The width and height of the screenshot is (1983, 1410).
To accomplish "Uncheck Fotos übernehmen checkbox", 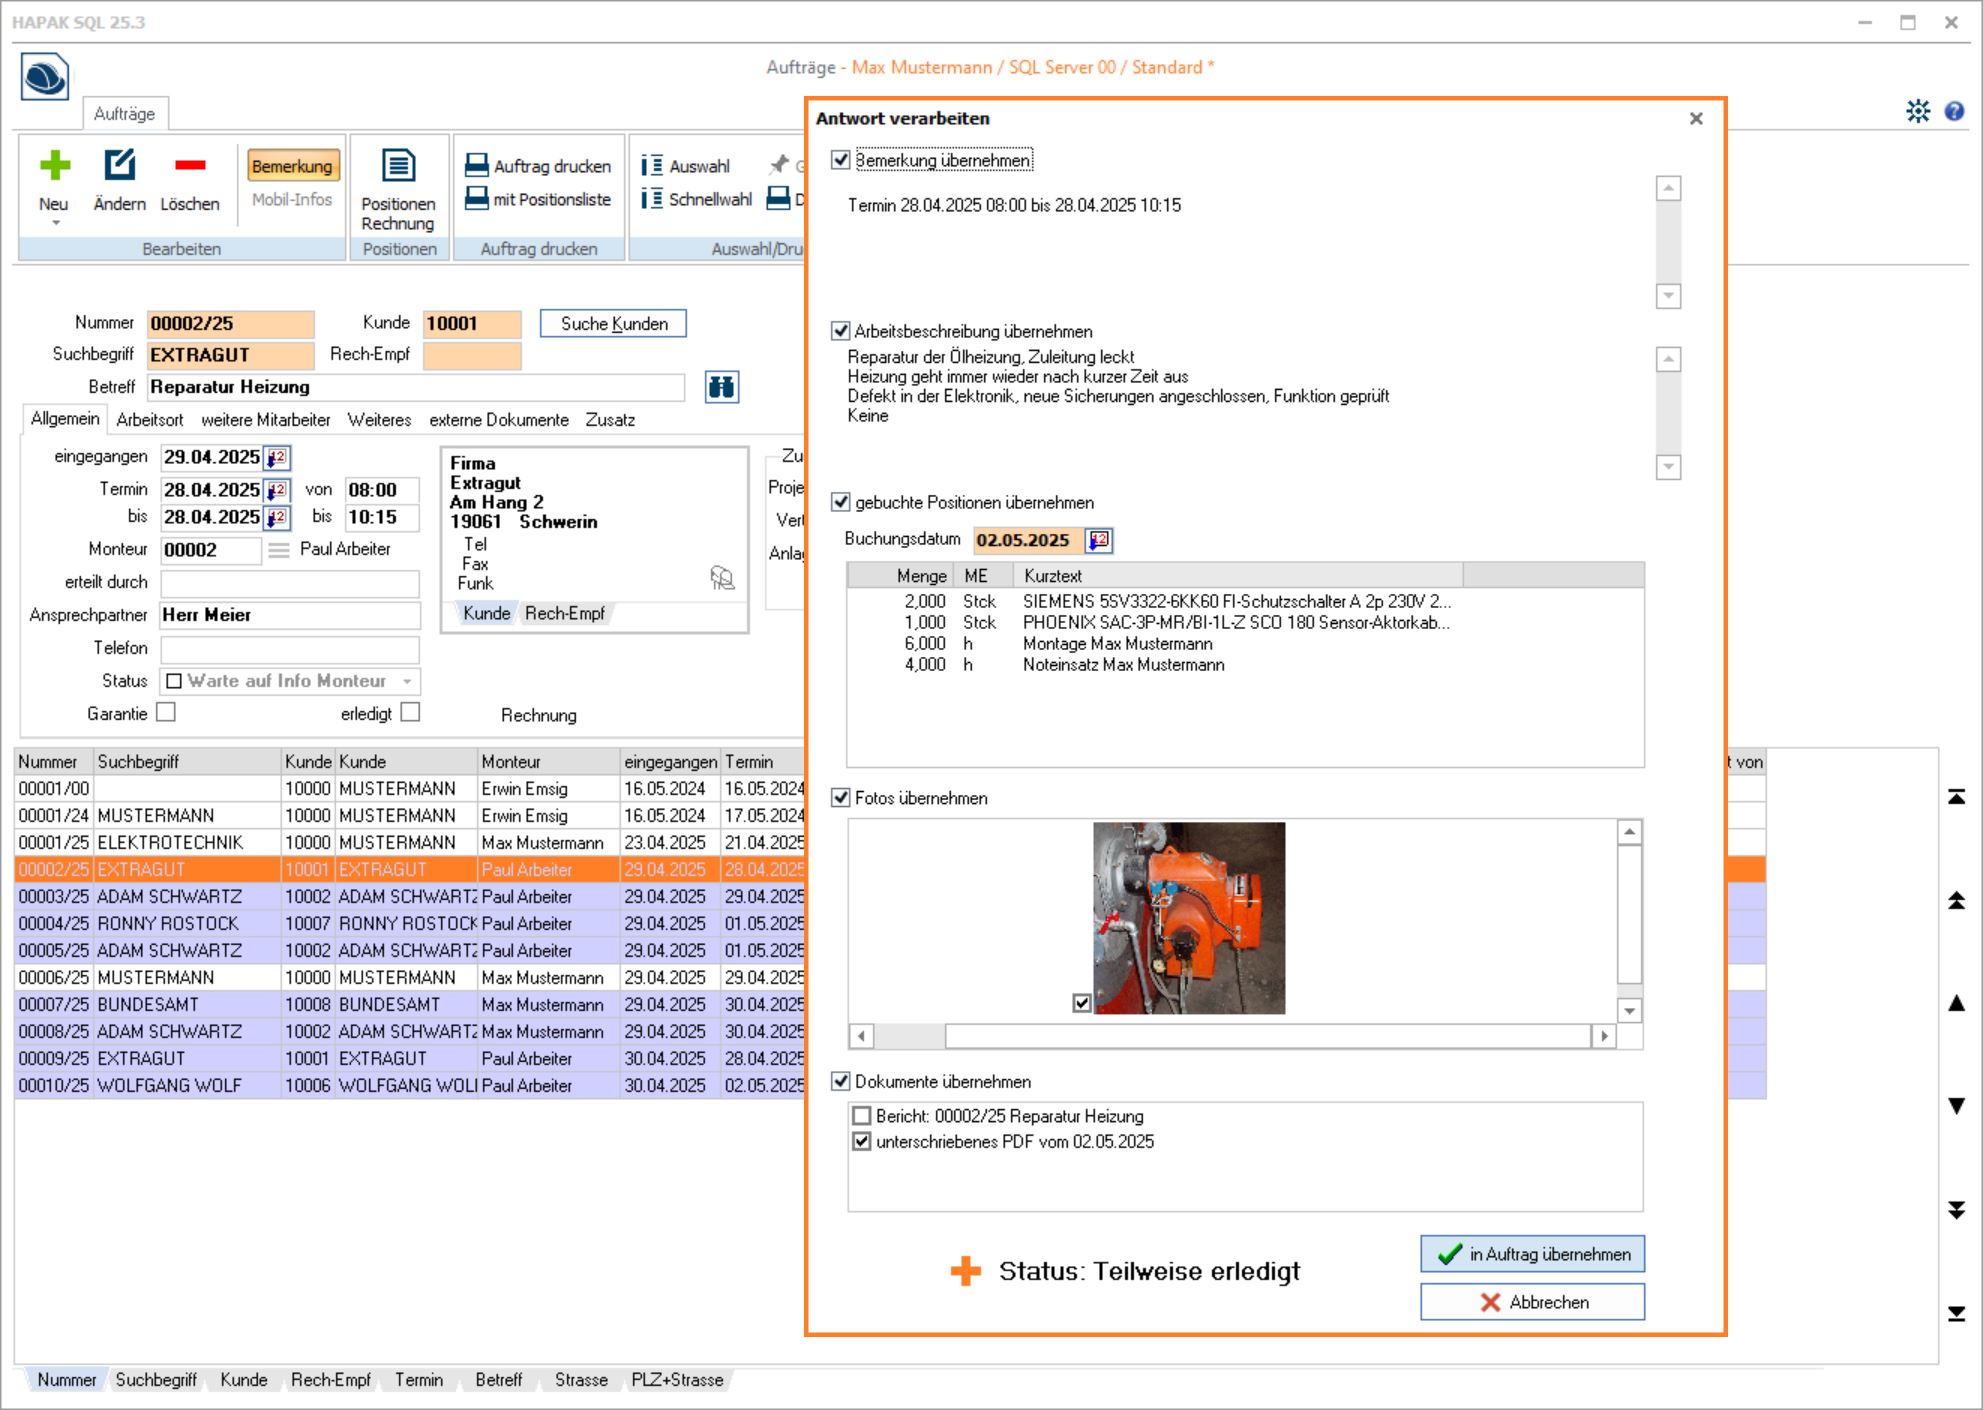I will pyautogui.click(x=841, y=798).
